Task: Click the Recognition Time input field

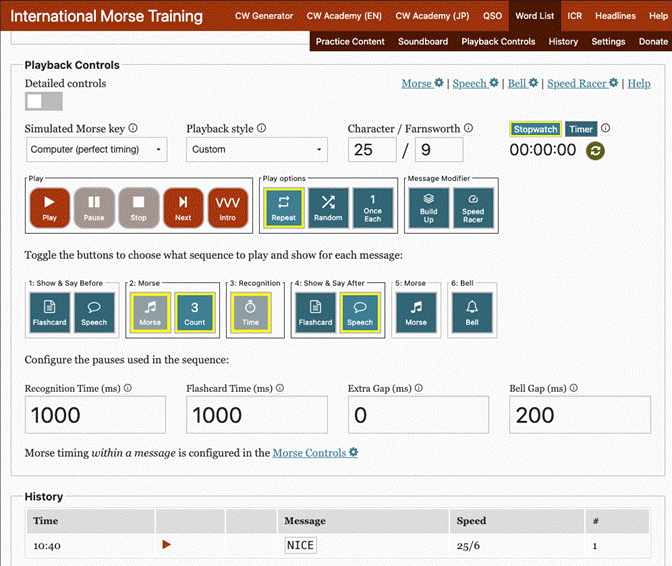Action: (x=95, y=415)
